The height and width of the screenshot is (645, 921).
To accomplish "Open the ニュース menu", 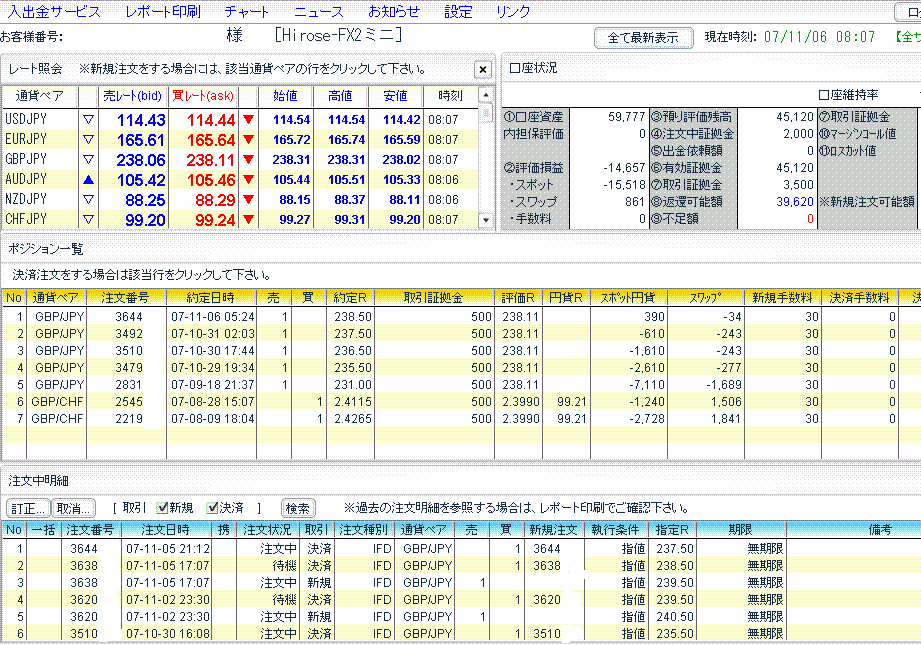I will [318, 11].
